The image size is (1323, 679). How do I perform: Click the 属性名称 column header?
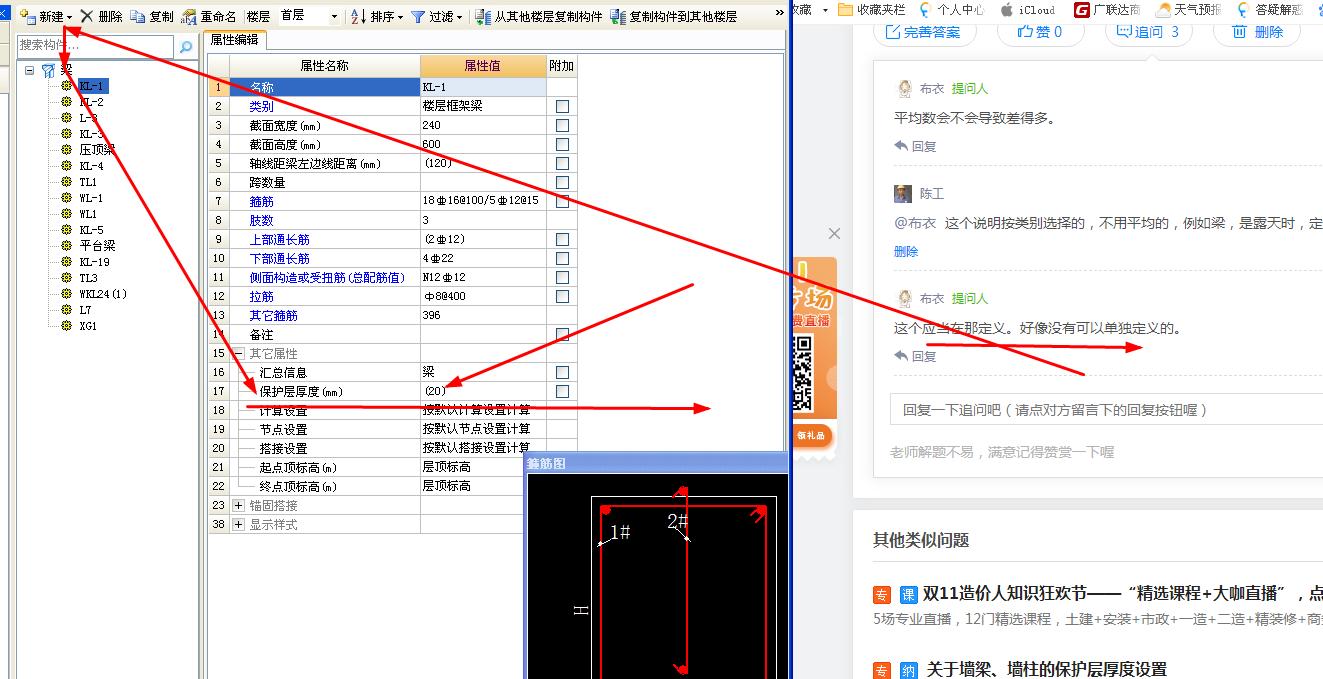point(325,66)
